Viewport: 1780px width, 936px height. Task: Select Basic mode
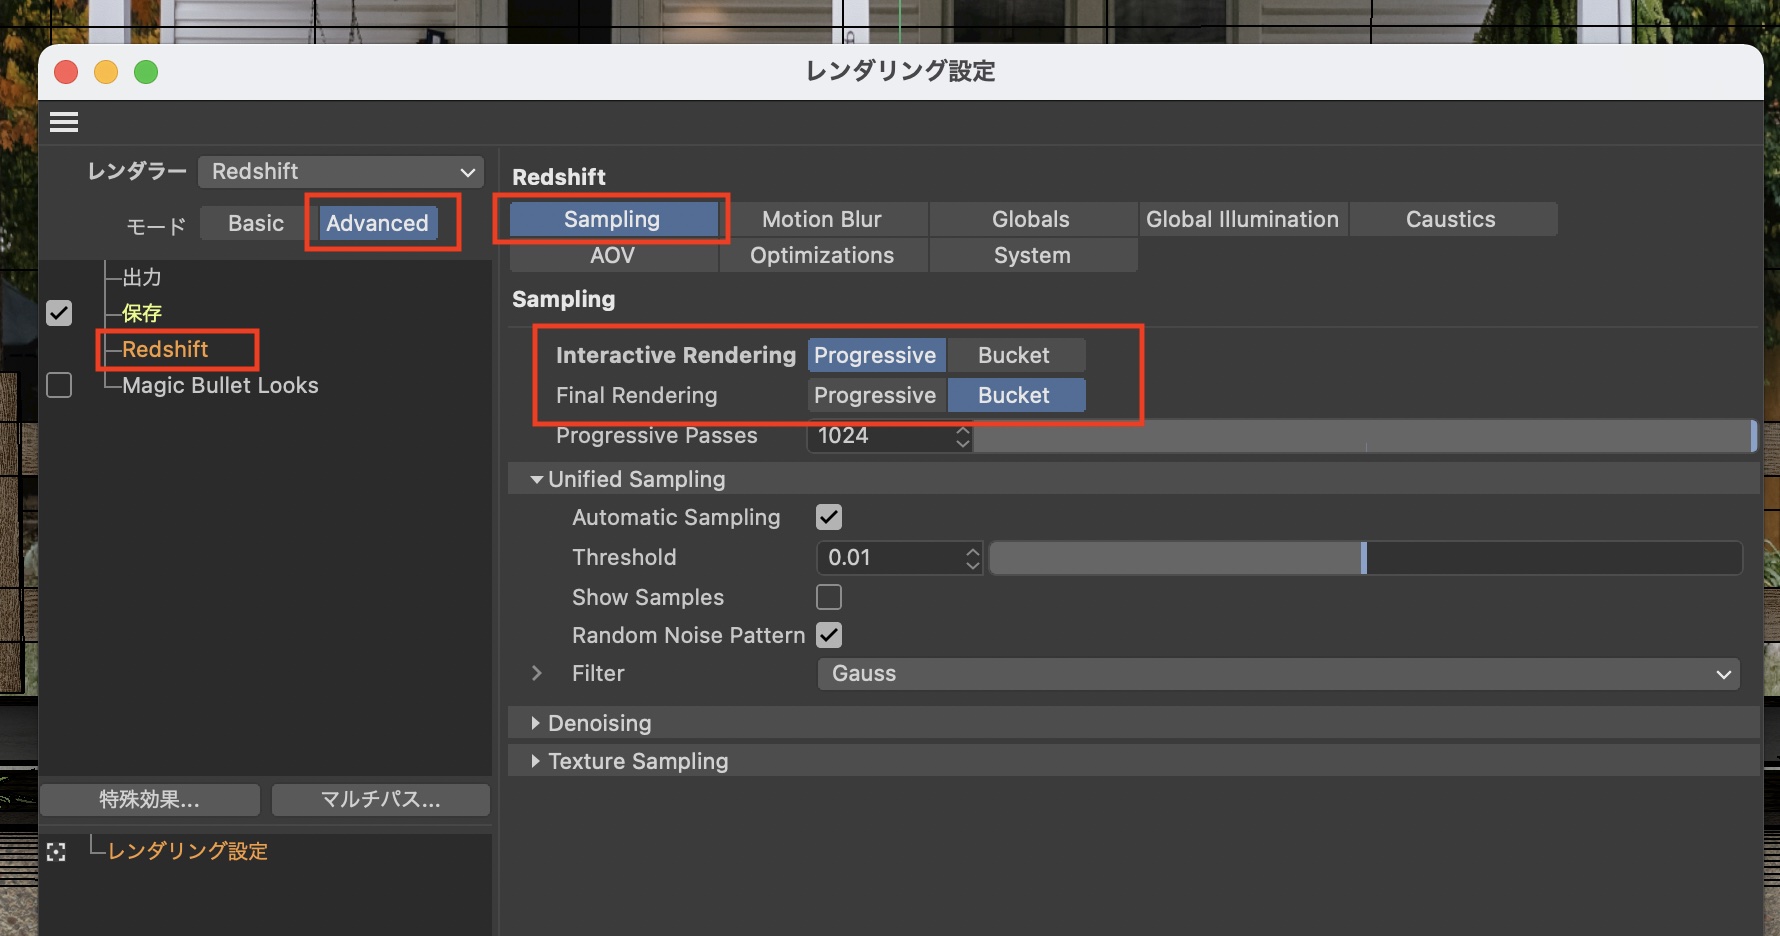tap(255, 223)
